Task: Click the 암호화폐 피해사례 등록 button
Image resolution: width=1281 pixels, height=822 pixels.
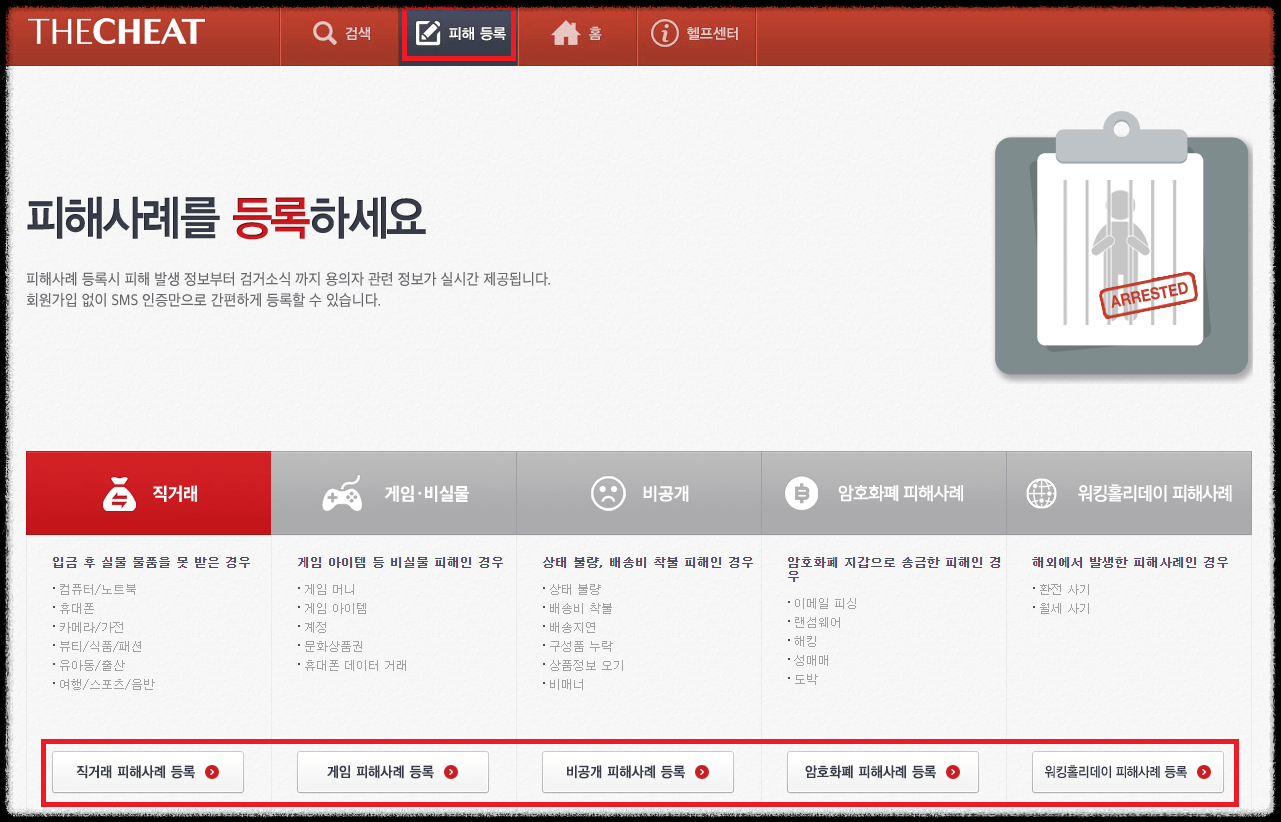Action: click(x=882, y=771)
